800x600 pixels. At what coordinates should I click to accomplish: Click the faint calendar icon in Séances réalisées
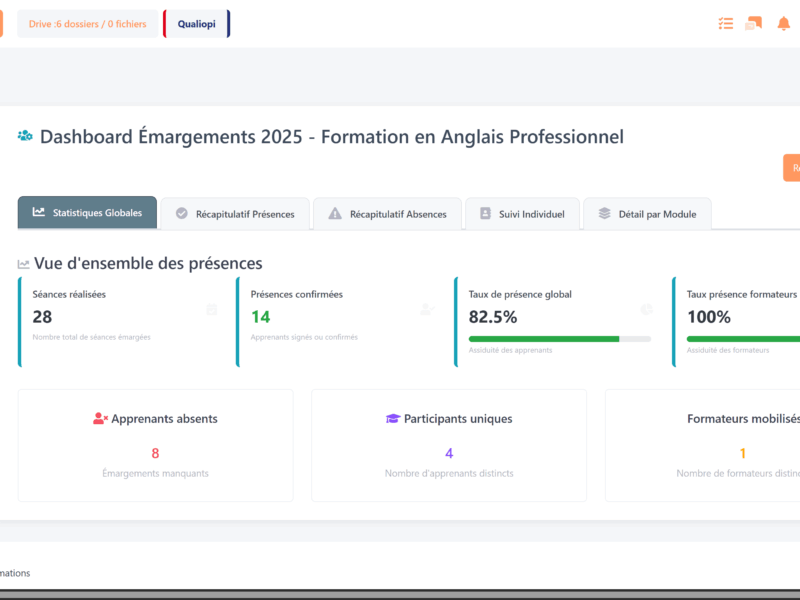pyautogui.click(x=211, y=310)
